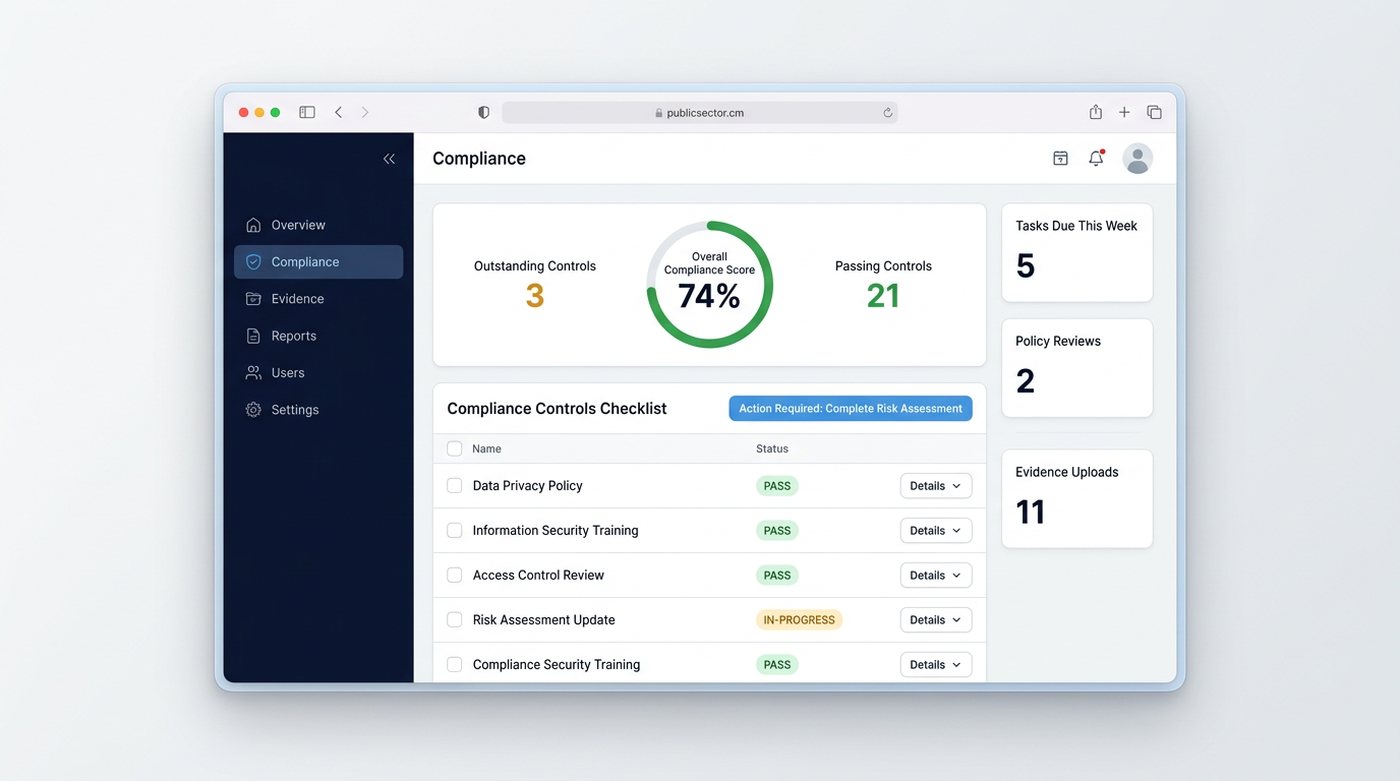
Task: Click the Status column header
Action: (772, 449)
